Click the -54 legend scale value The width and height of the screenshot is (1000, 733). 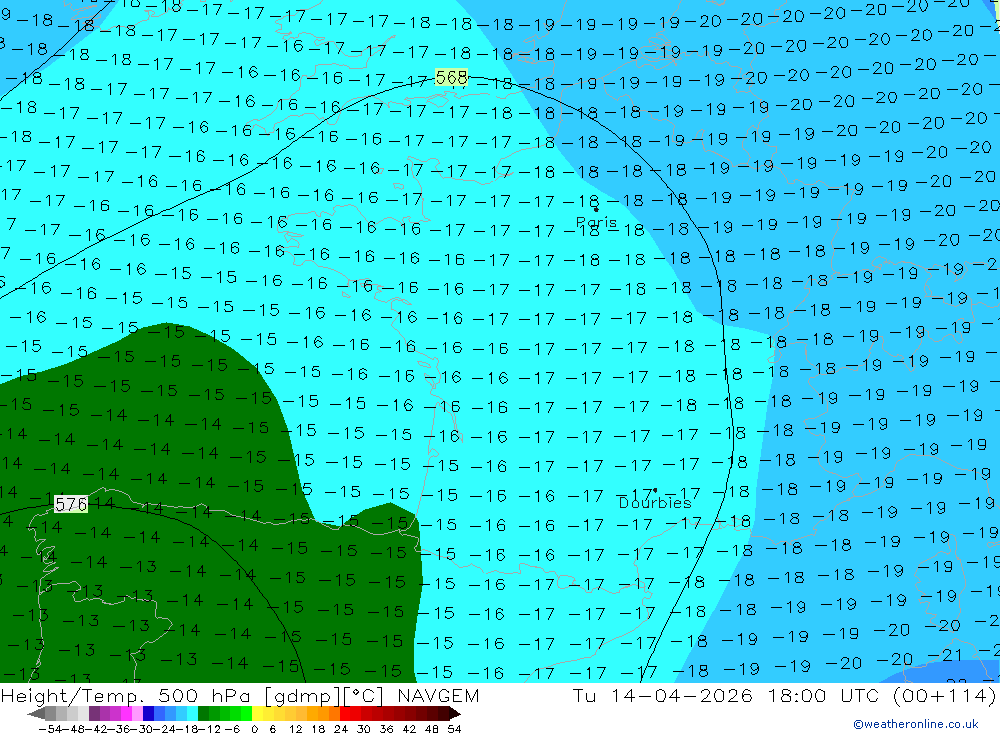point(50,729)
